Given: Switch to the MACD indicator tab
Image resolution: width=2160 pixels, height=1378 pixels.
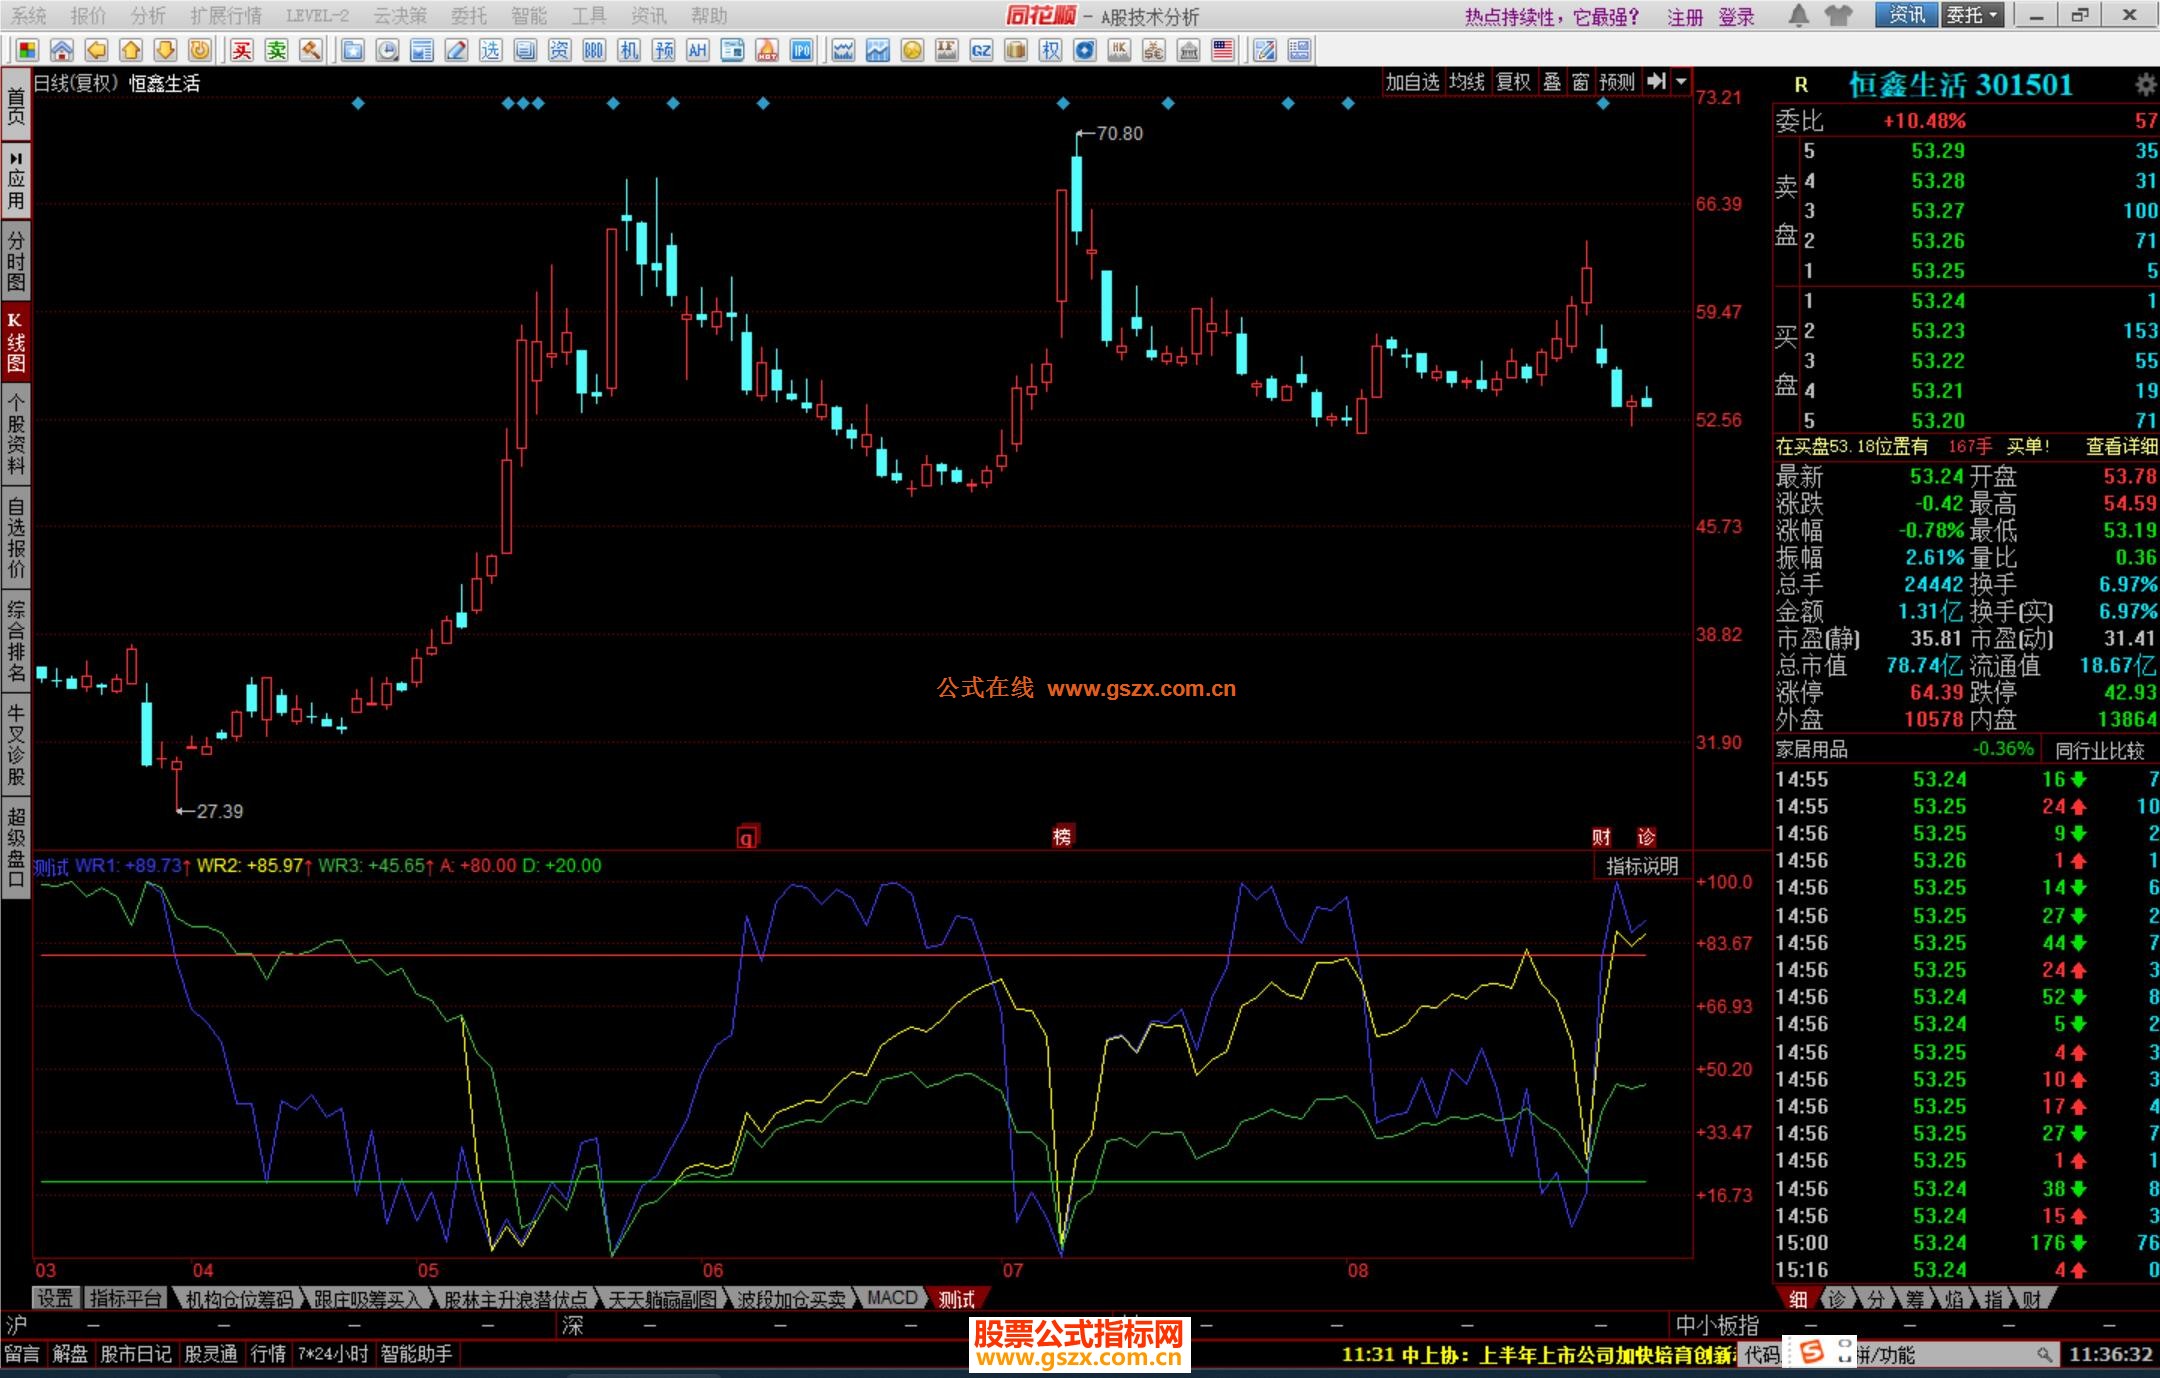Looking at the screenshot, I should coord(891,1298).
